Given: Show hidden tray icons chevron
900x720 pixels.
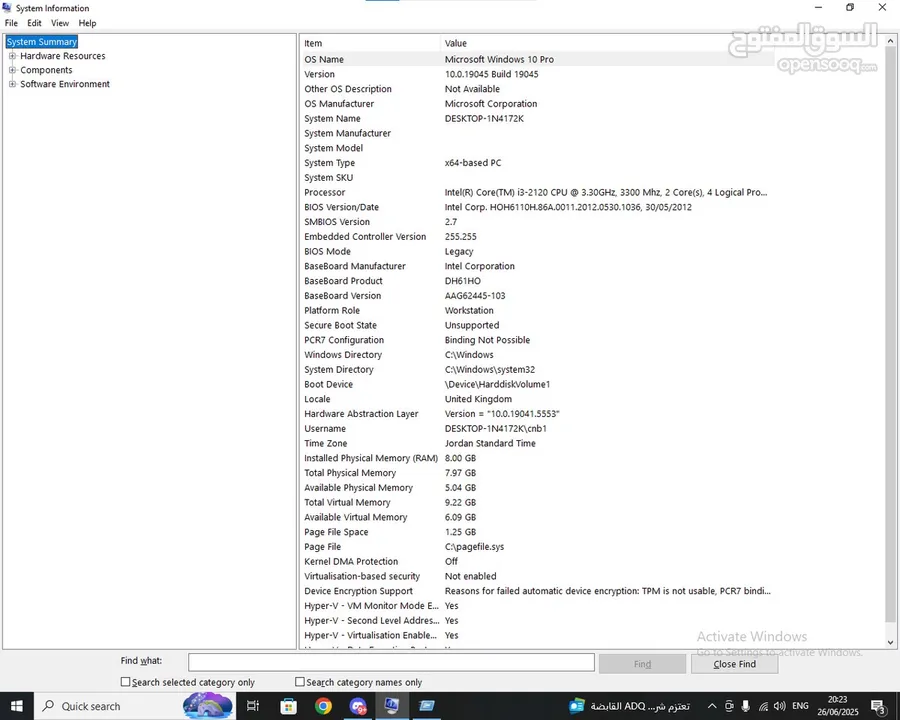Looking at the screenshot, I should (712, 706).
